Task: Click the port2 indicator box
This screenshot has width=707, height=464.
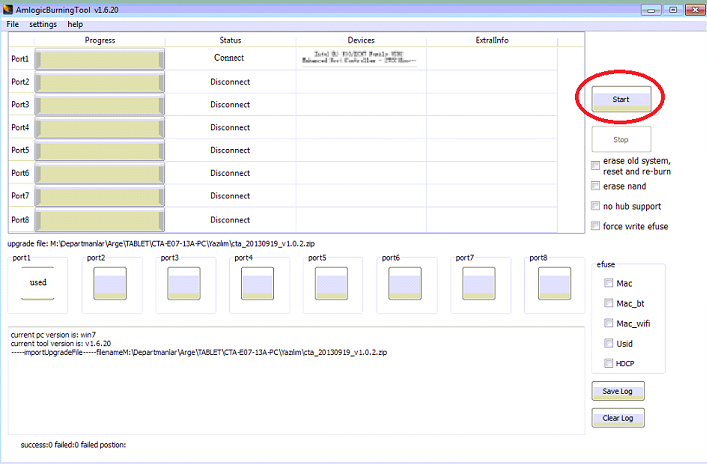Action: pos(110,283)
